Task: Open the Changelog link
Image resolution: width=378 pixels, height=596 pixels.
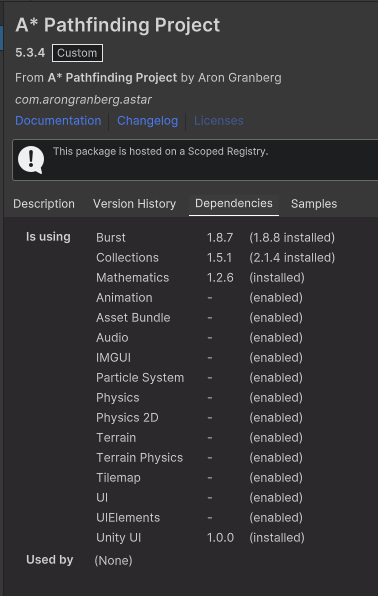Action: pos(148,120)
